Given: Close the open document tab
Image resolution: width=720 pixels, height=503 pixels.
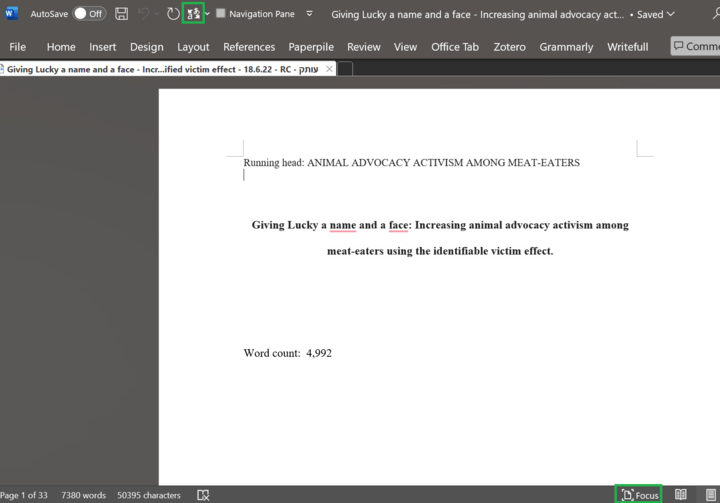Looking at the screenshot, I should (x=330, y=69).
